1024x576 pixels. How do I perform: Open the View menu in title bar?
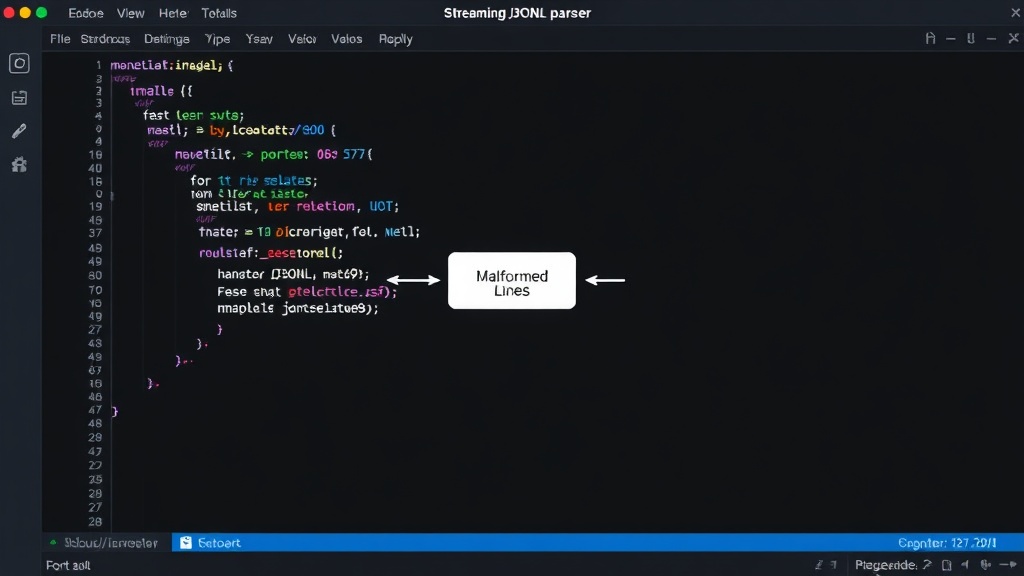click(131, 13)
